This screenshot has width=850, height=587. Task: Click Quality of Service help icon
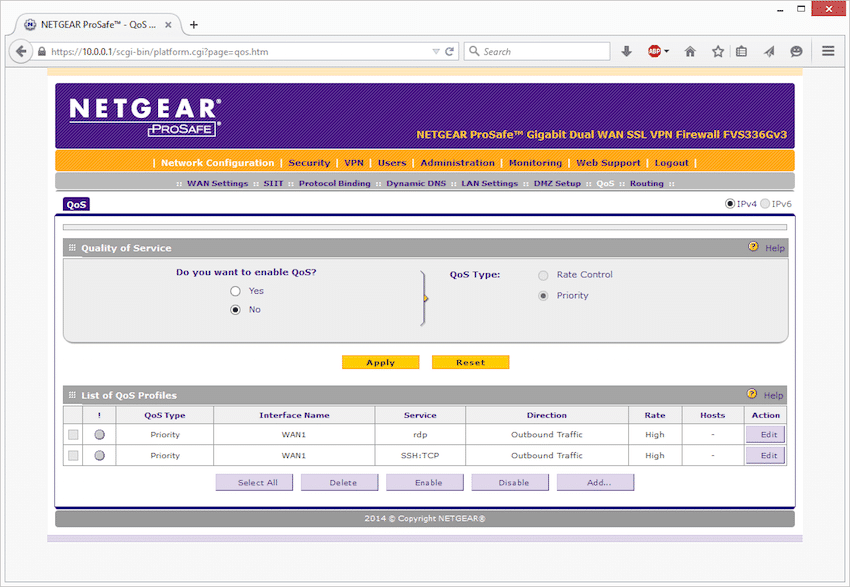[x=753, y=247]
